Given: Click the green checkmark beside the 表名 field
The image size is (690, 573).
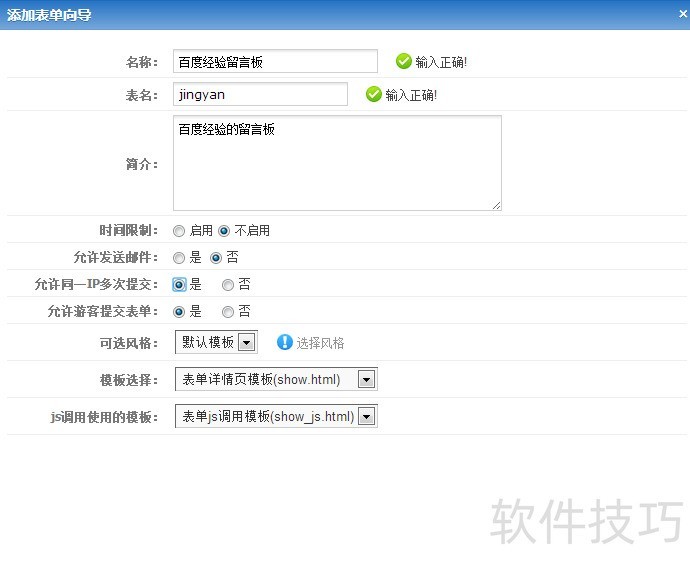Looking at the screenshot, I should pyautogui.click(x=374, y=94).
